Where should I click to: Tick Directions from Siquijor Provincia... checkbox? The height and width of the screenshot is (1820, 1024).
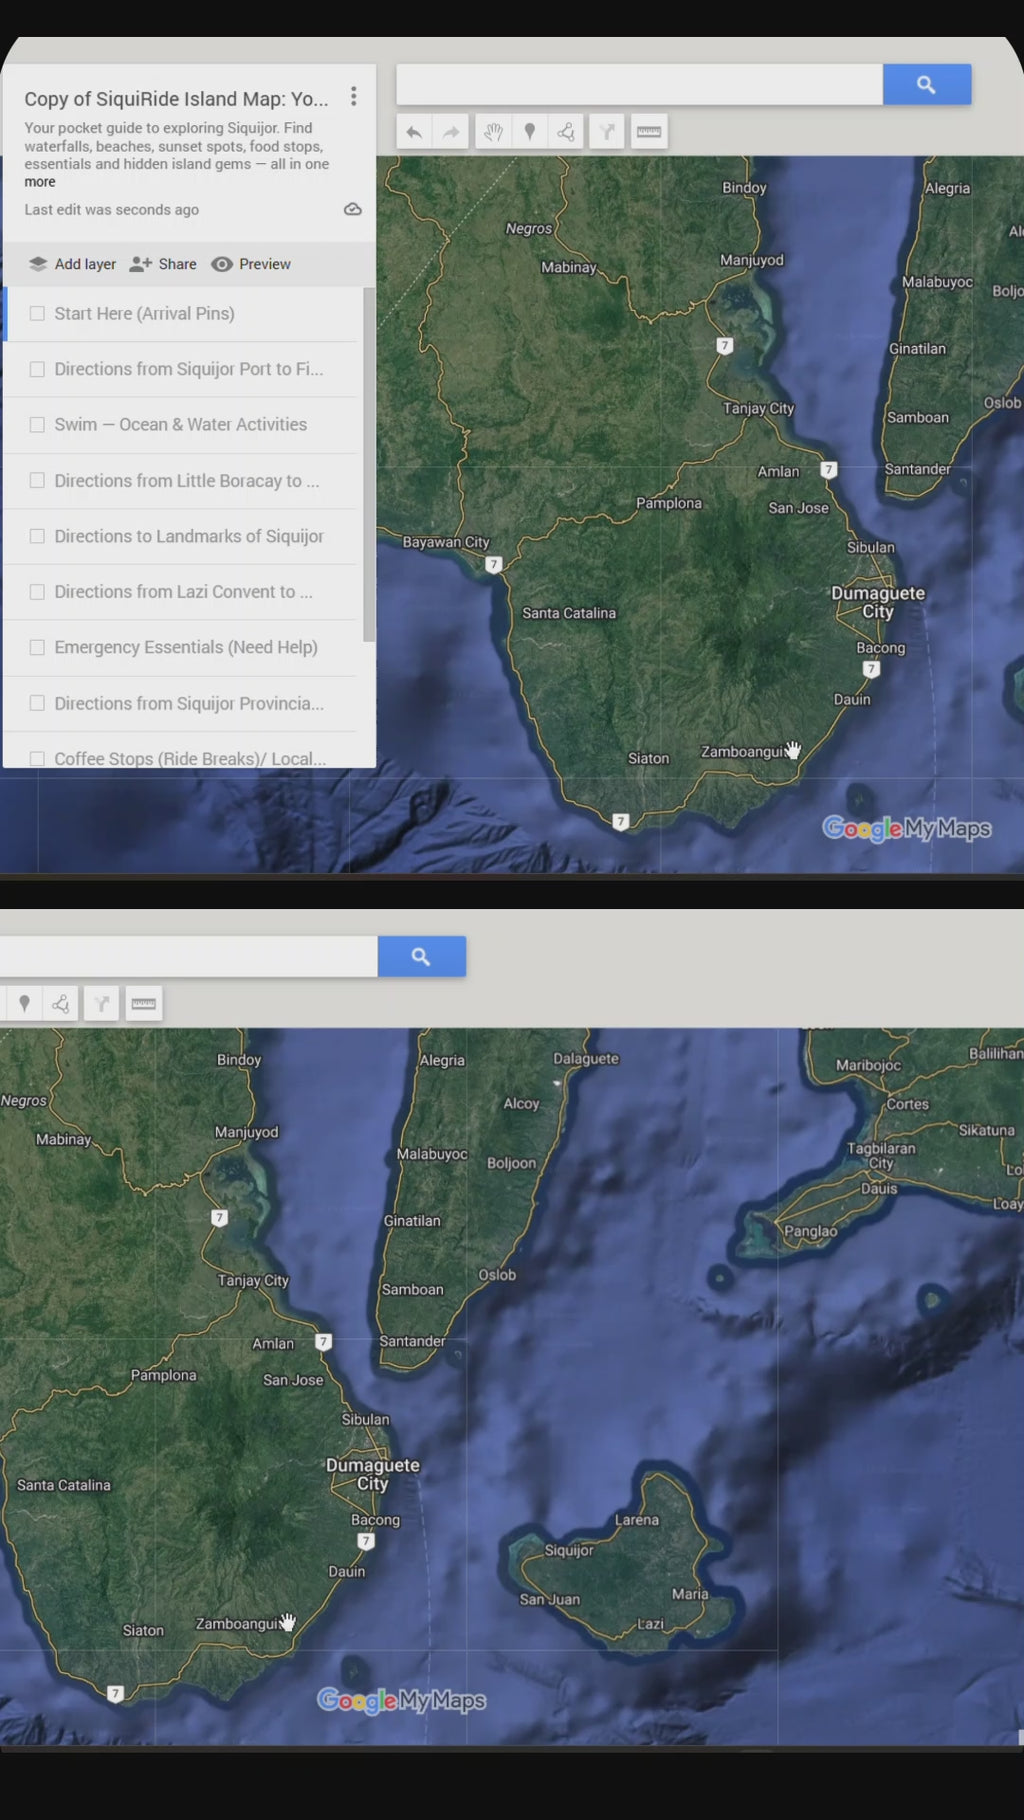(x=37, y=703)
